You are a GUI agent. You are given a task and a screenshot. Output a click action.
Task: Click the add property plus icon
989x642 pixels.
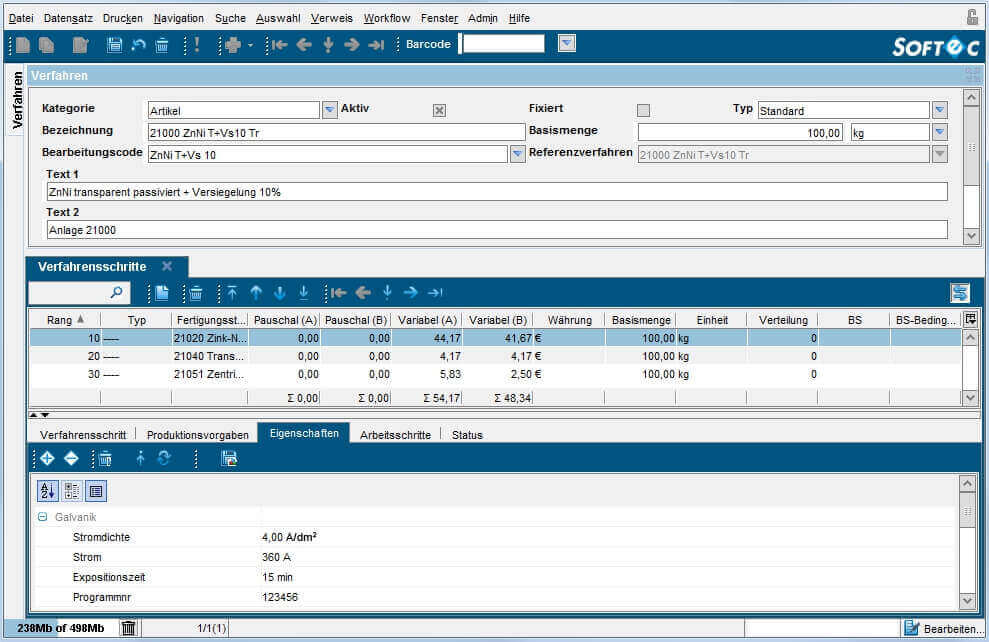(47, 458)
